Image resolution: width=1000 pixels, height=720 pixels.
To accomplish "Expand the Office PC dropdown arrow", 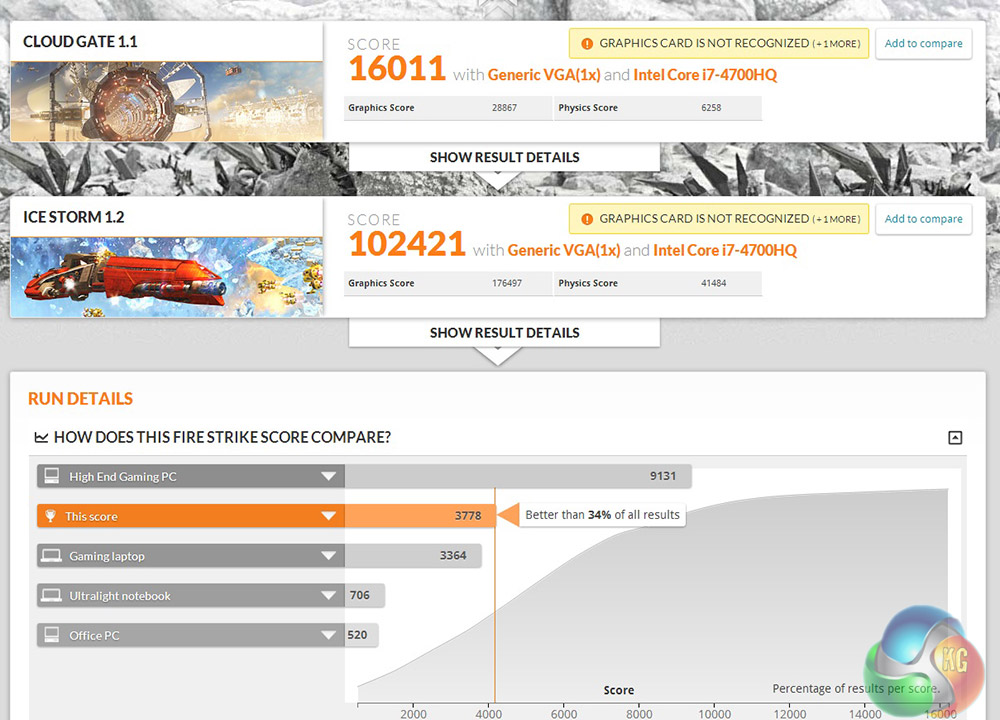I will [x=328, y=635].
